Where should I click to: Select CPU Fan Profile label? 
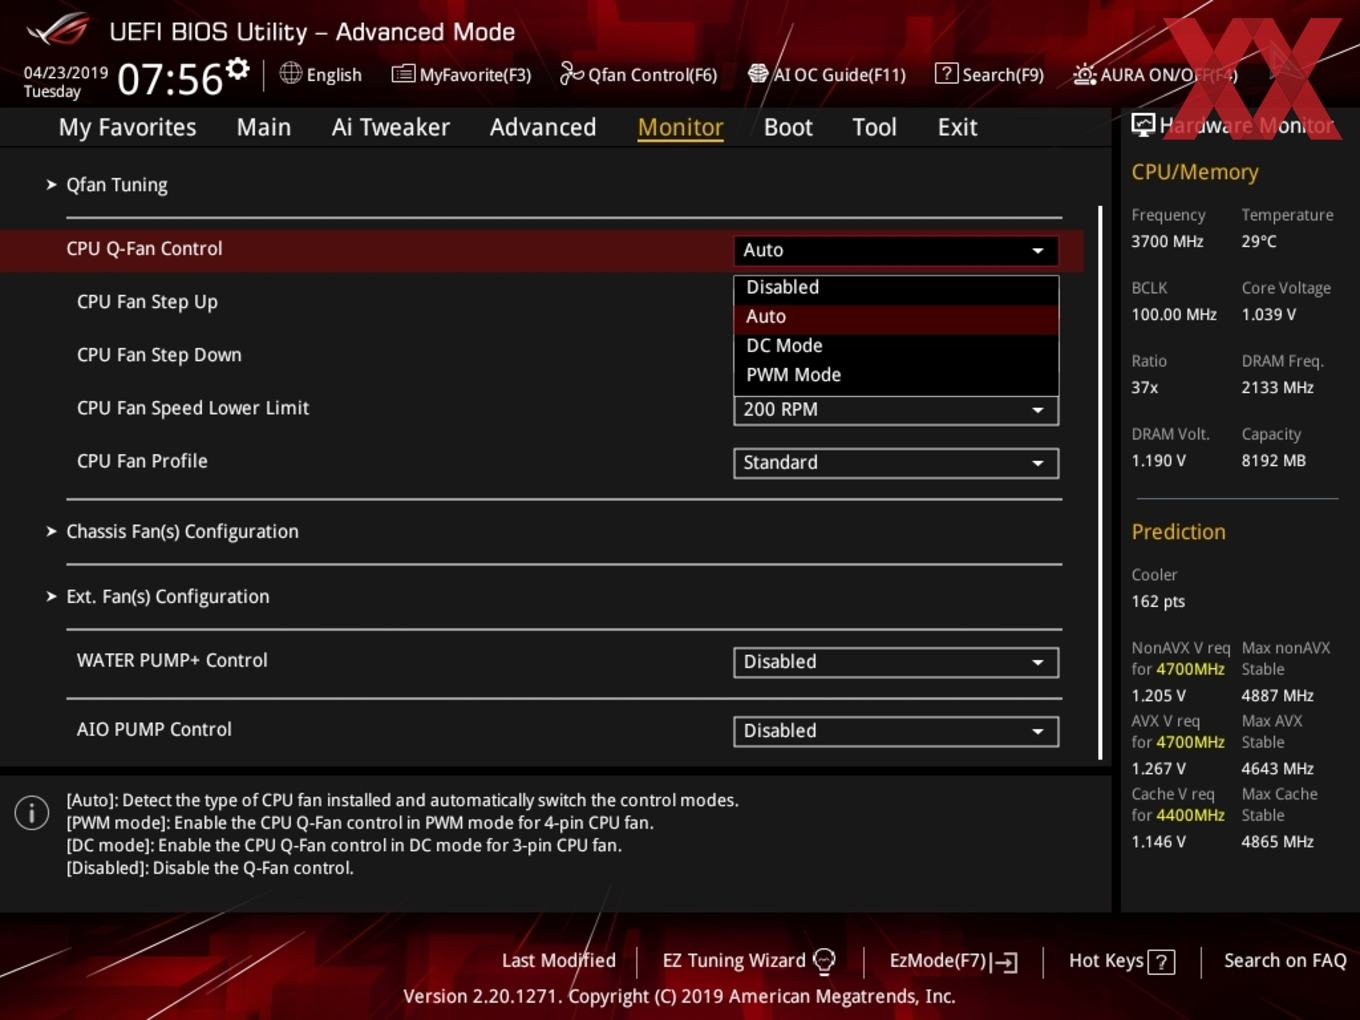[x=142, y=461]
